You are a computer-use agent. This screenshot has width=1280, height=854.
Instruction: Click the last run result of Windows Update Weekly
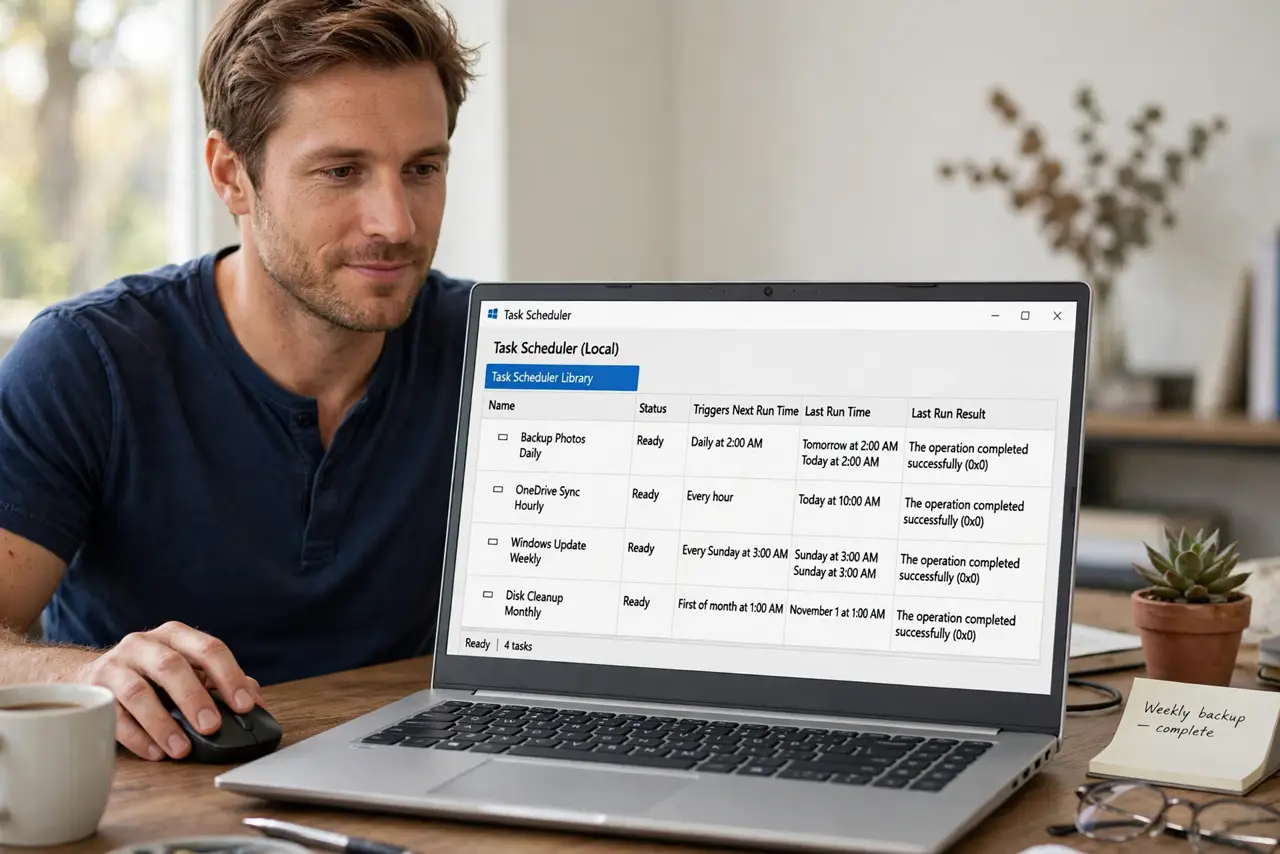pyautogui.click(x=959, y=569)
